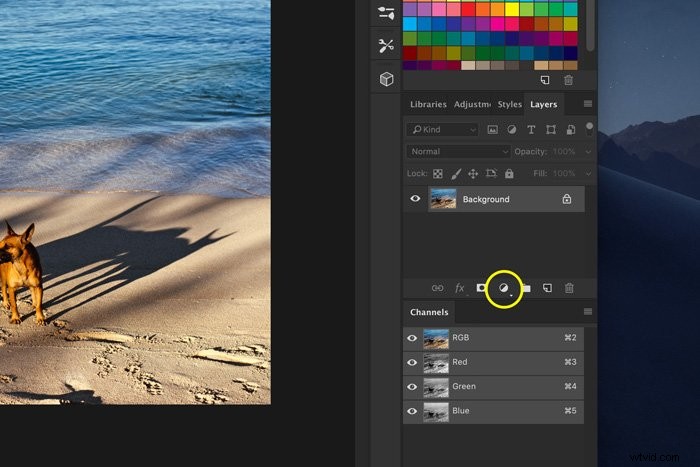Click the Swatches panel scrollbar

(590, 26)
